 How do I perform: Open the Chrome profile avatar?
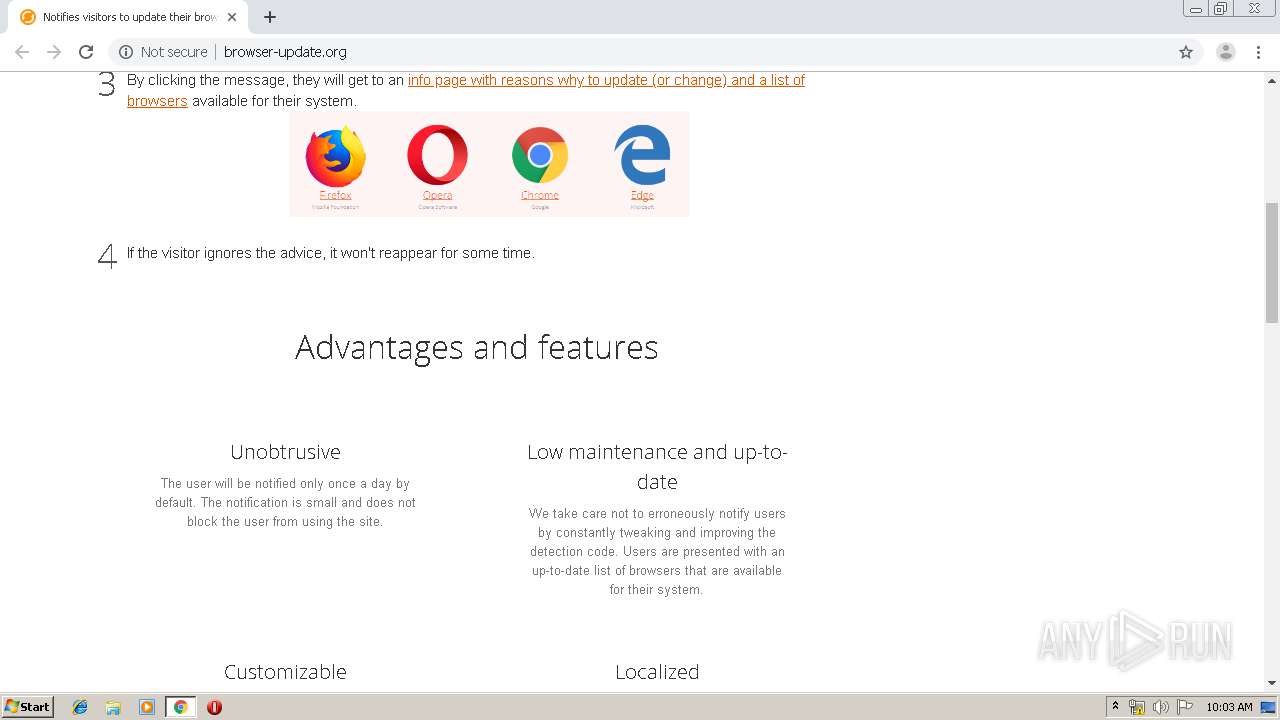click(x=1225, y=52)
